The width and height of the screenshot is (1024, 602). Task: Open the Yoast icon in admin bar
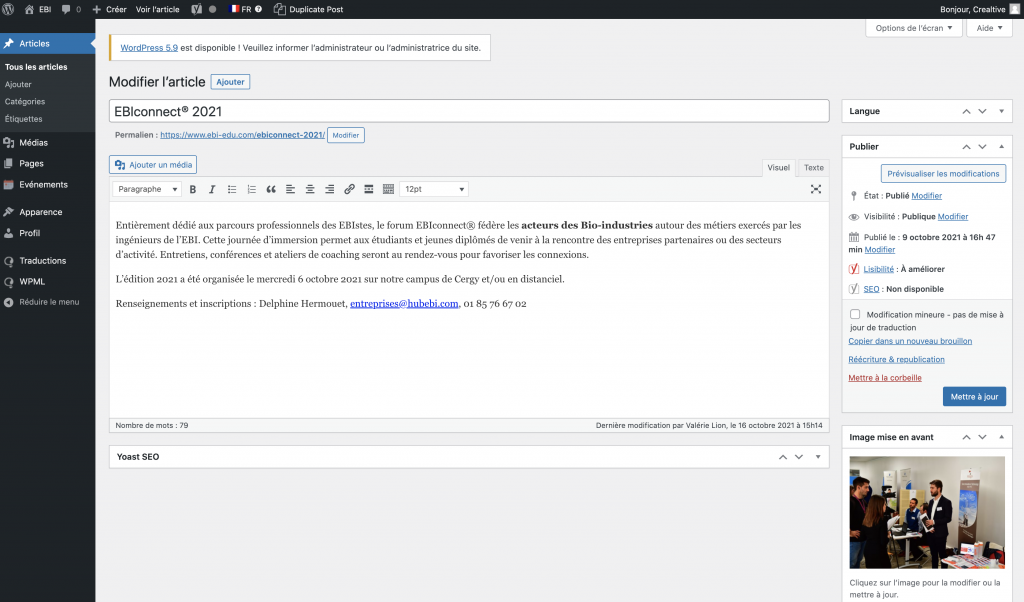pos(197,9)
